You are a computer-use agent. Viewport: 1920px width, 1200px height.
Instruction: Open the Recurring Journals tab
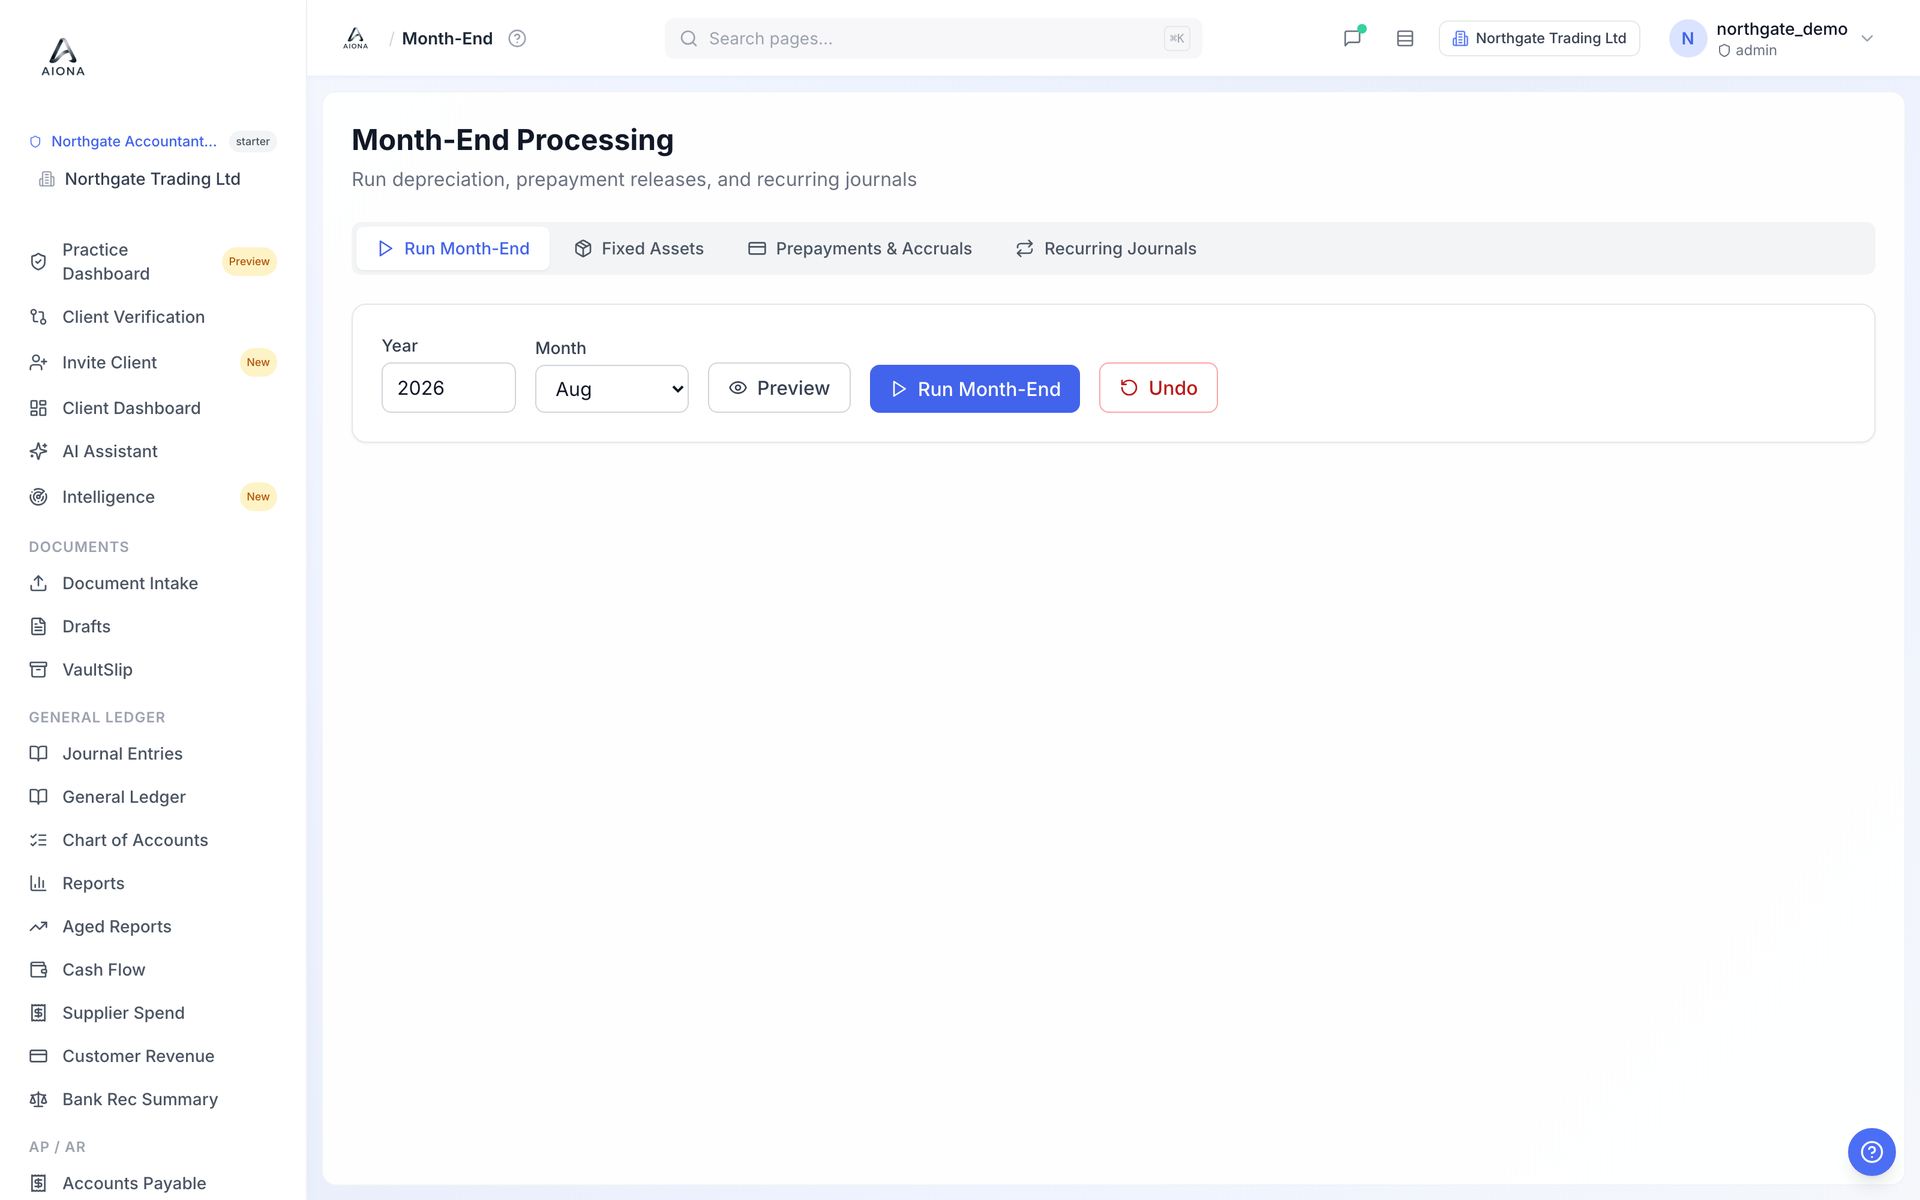coord(1106,248)
